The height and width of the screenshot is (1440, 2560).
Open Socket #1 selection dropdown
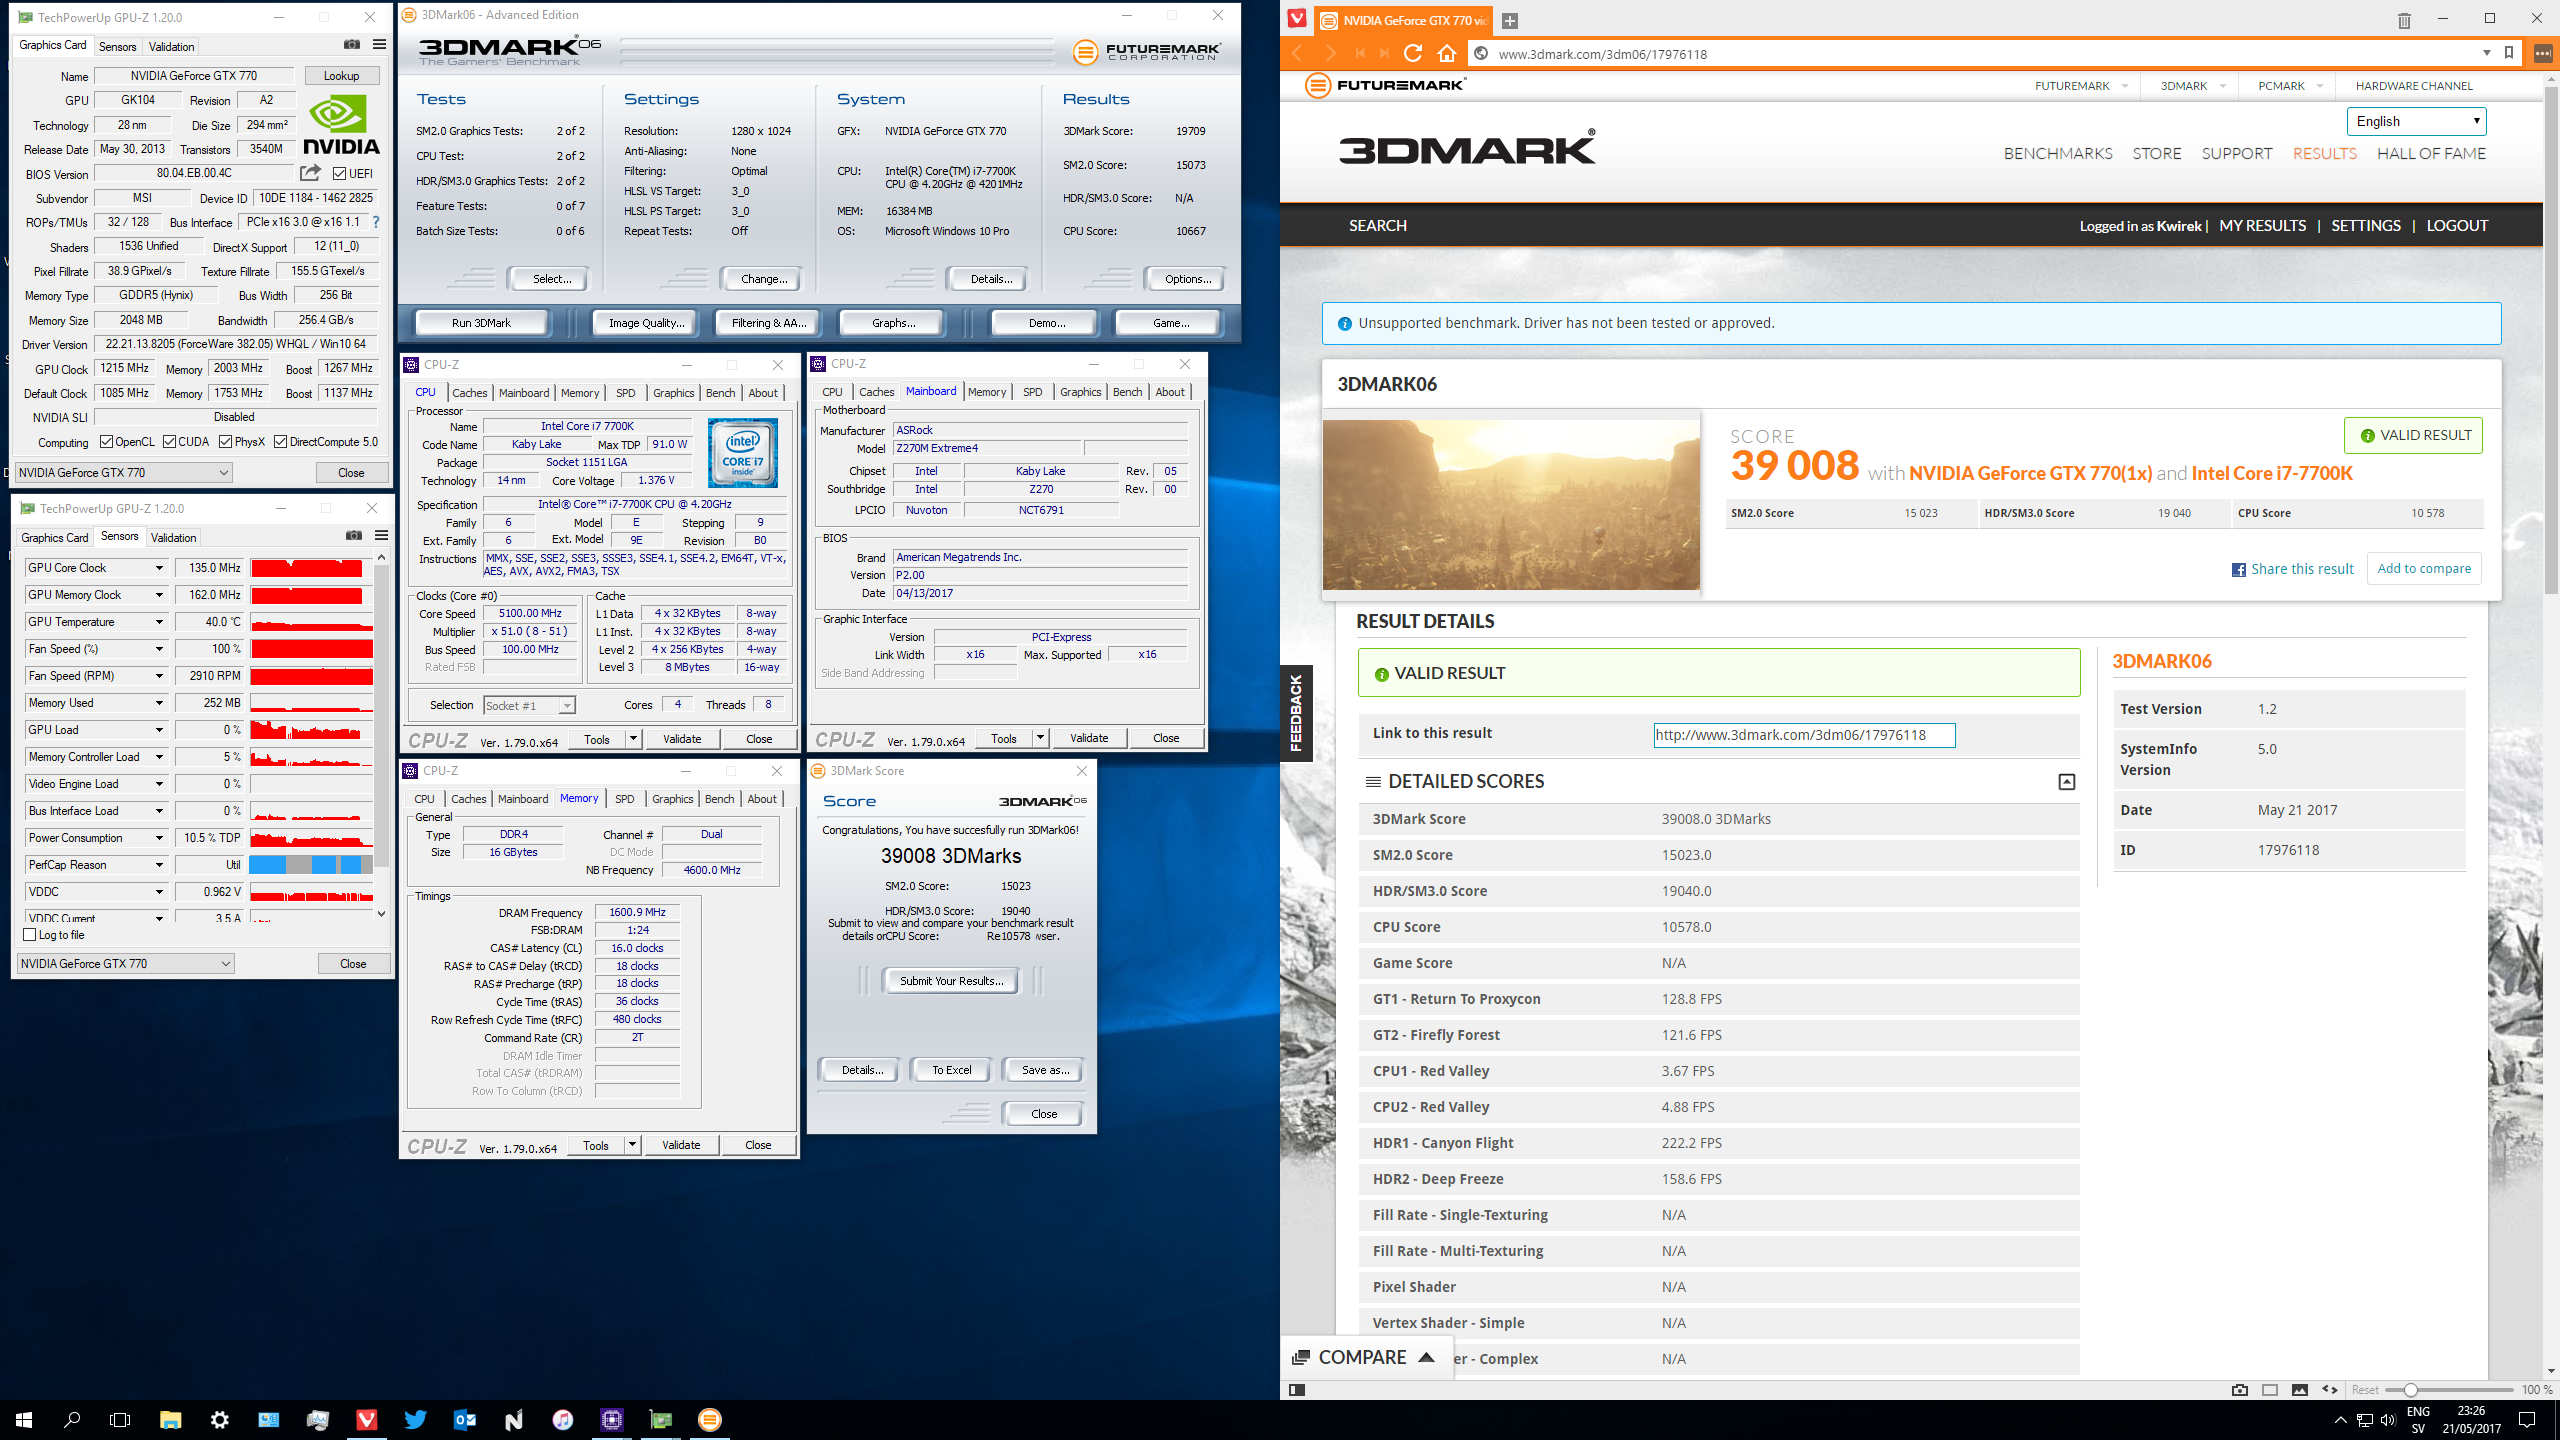coord(529,706)
